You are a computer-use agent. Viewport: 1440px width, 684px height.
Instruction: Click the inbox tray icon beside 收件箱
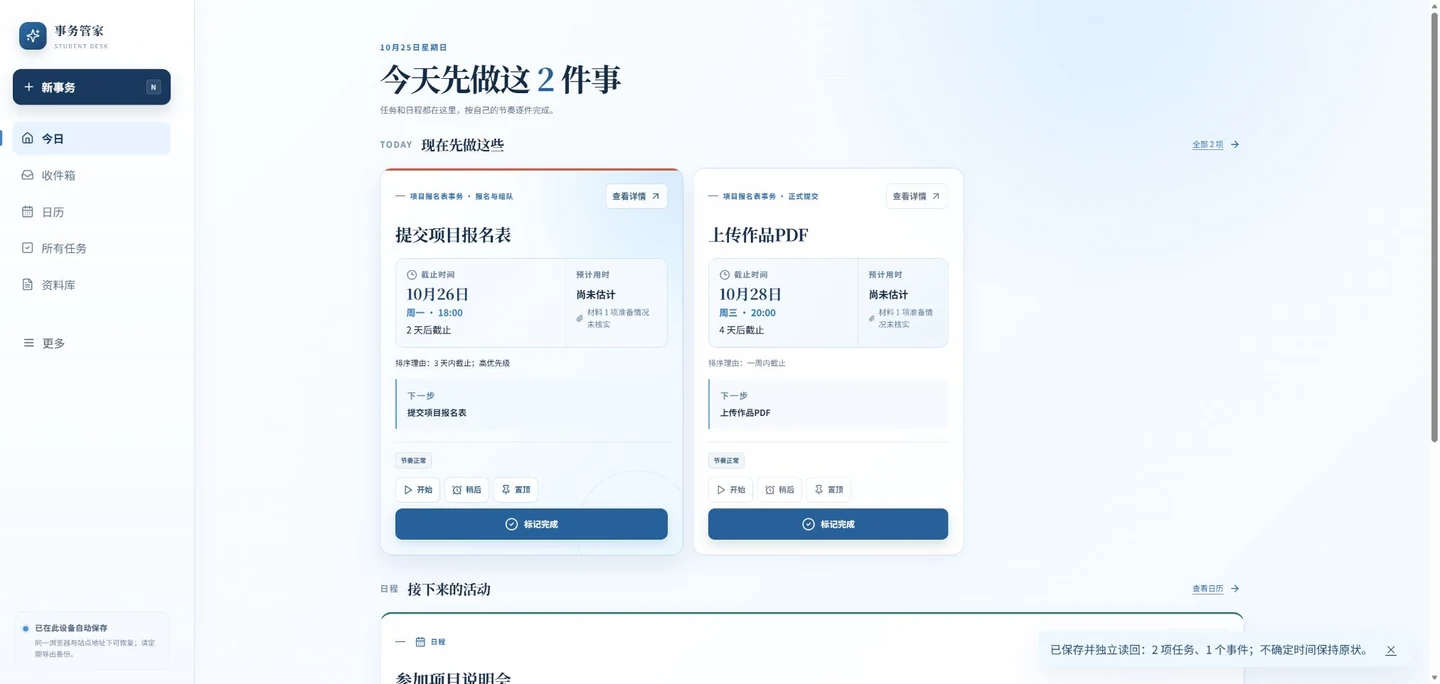point(28,175)
